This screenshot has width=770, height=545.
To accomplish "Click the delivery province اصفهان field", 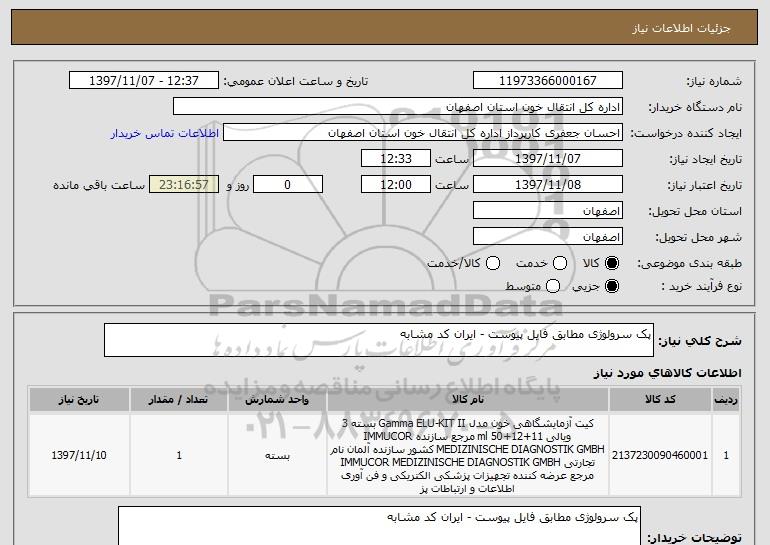I will (x=548, y=211).
